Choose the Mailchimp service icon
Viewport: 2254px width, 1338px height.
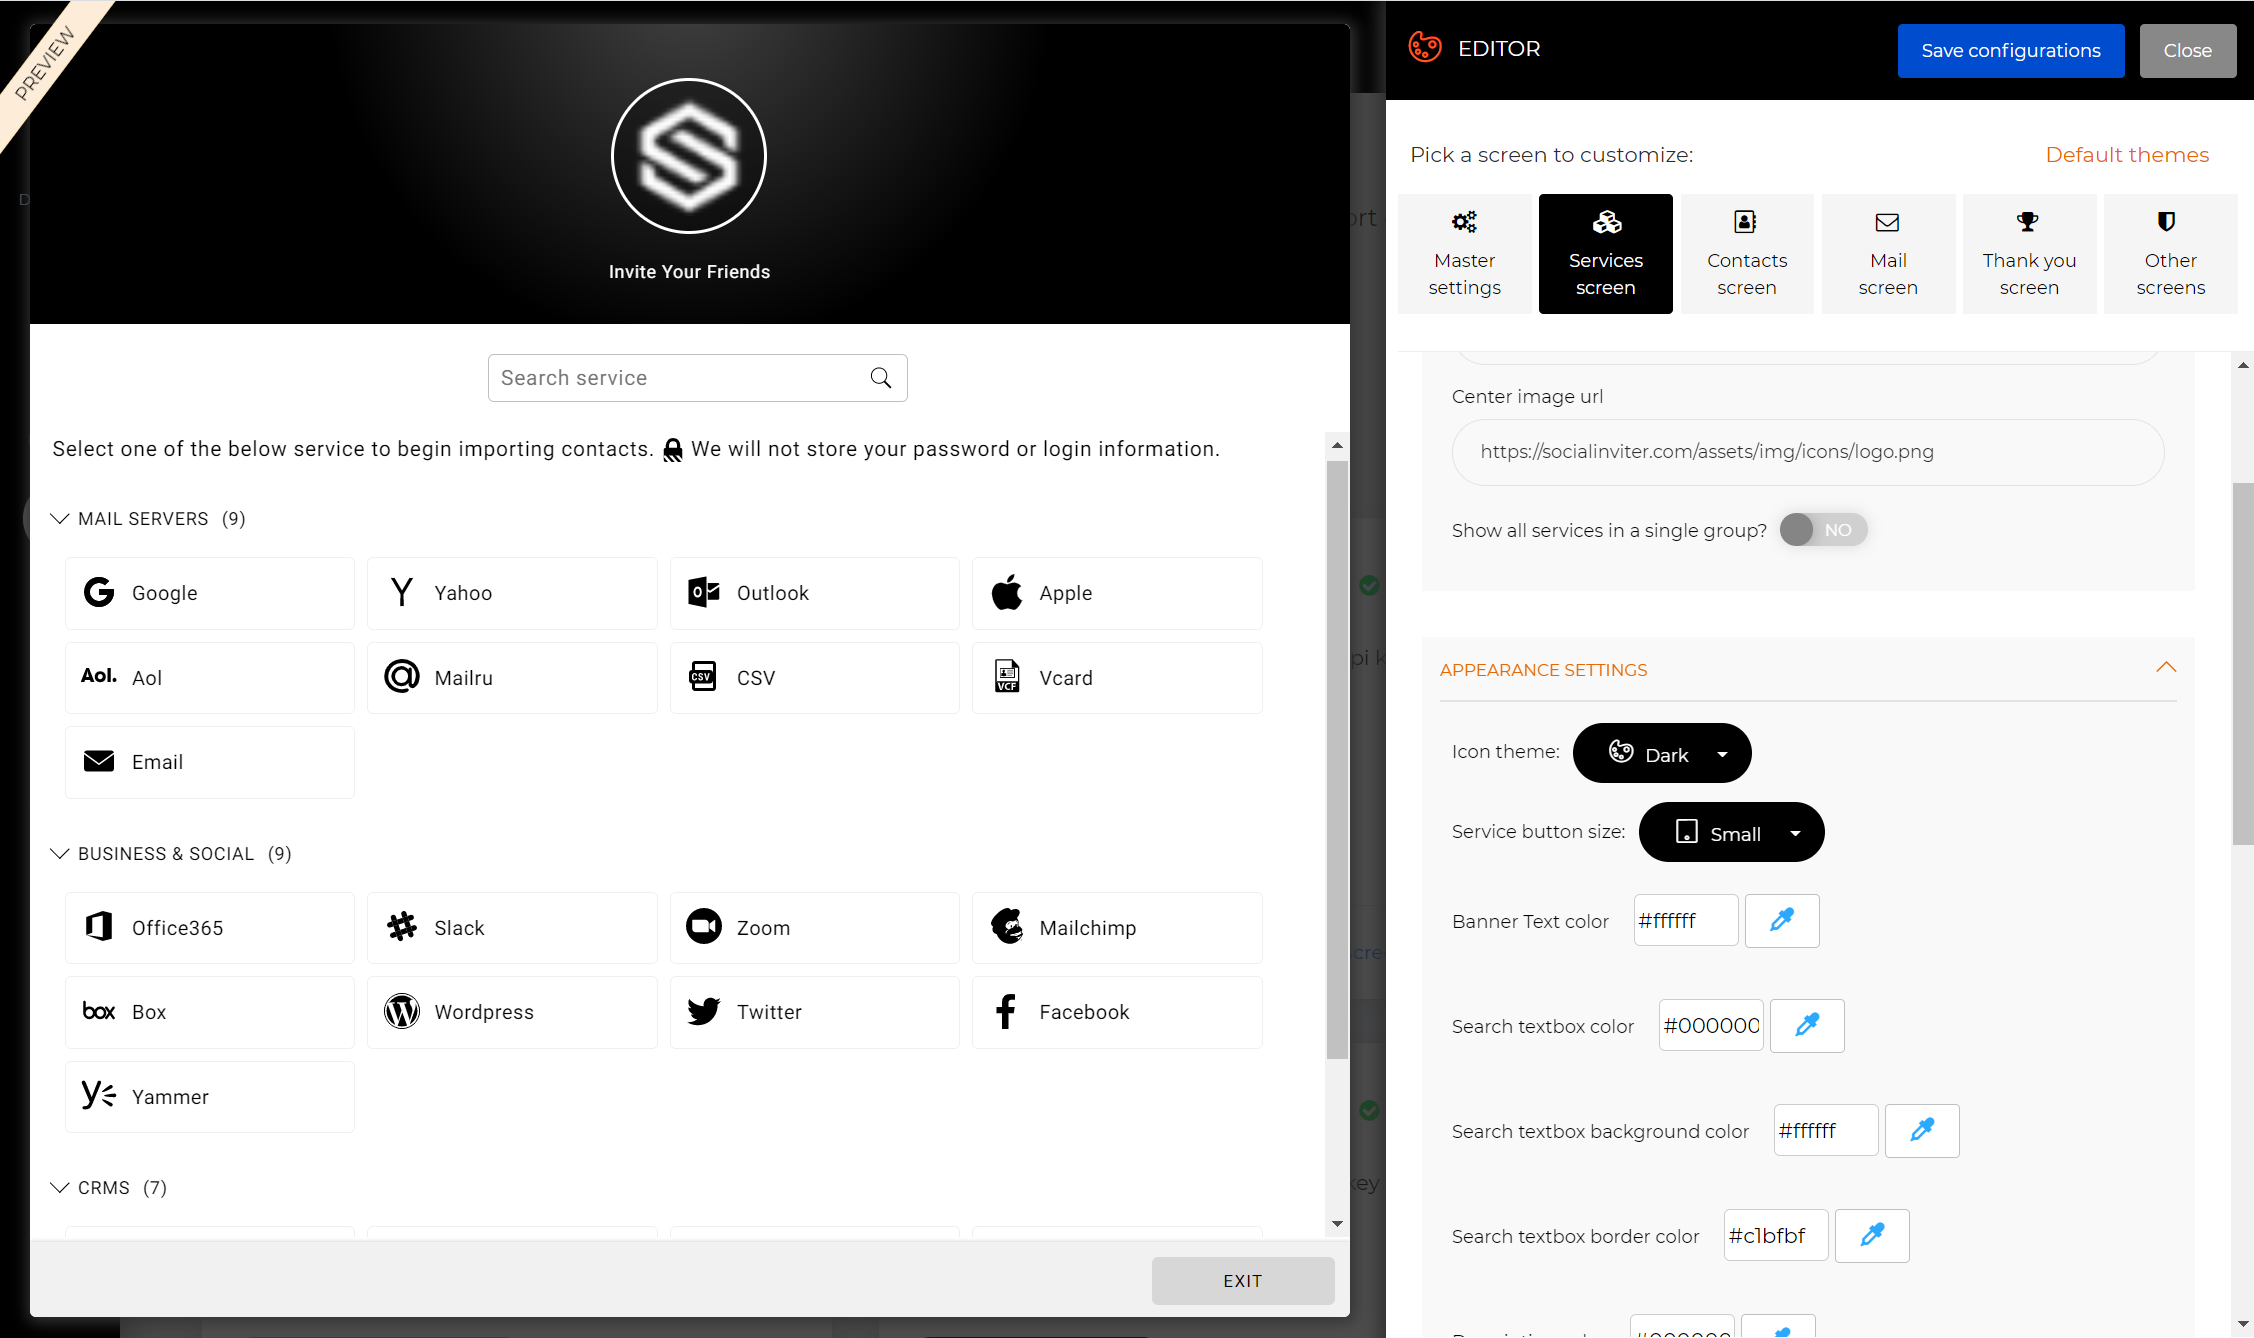click(1007, 927)
